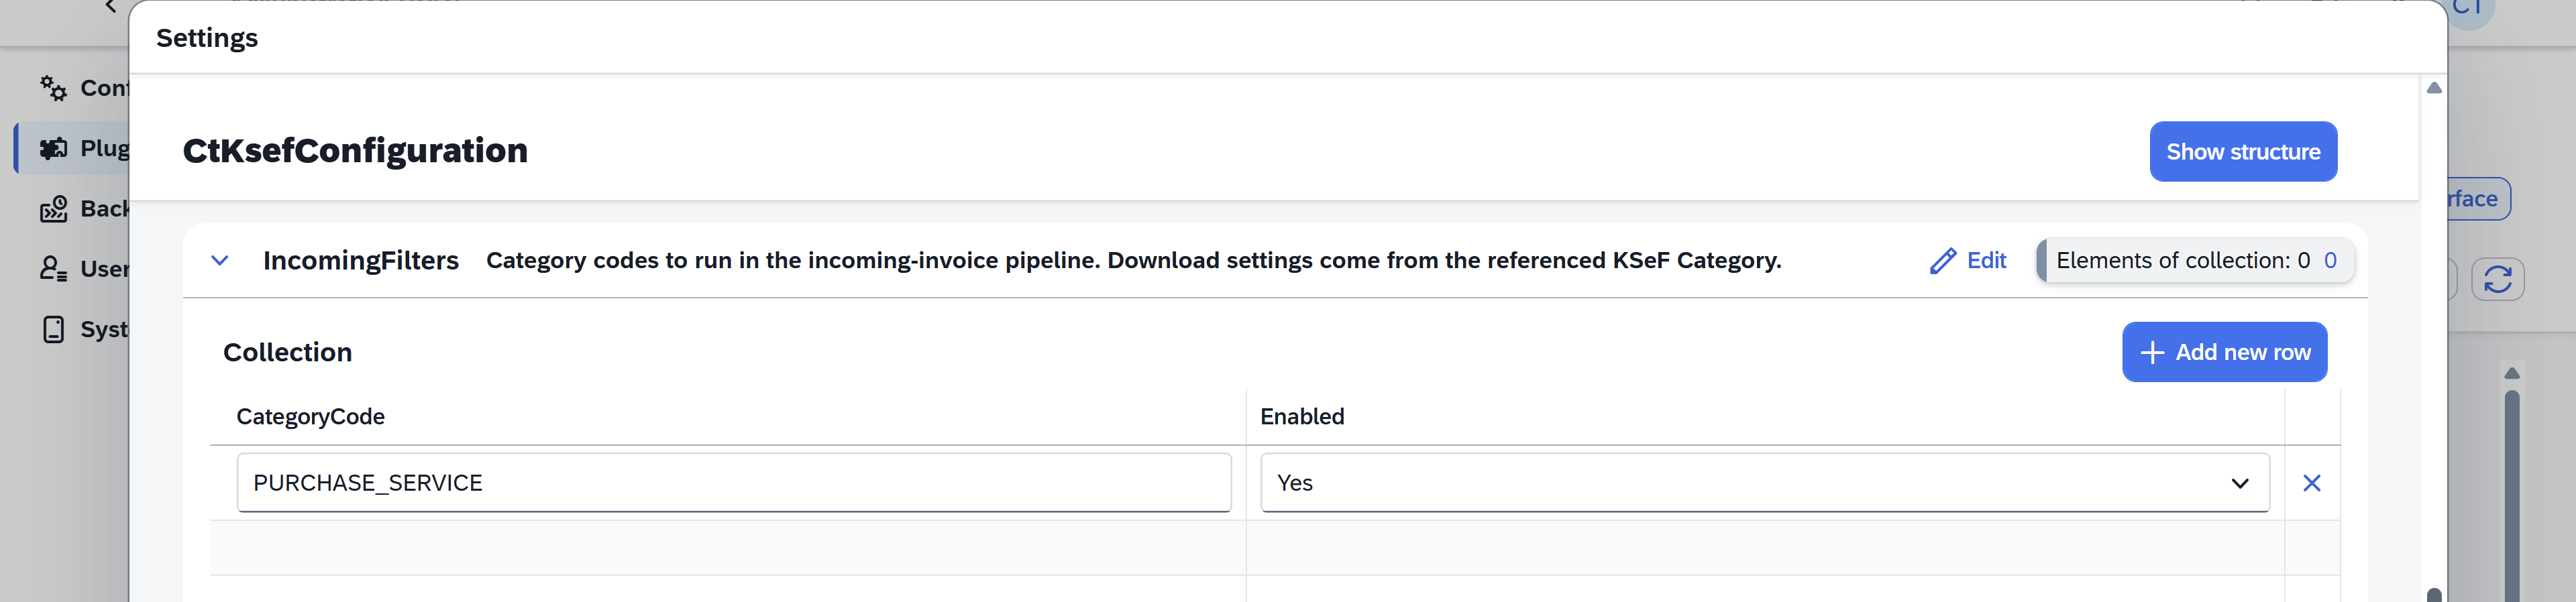This screenshot has width=2576, height=602.
Task: Select the Plugins puzzle icon in sidebar
Action: 53,148
